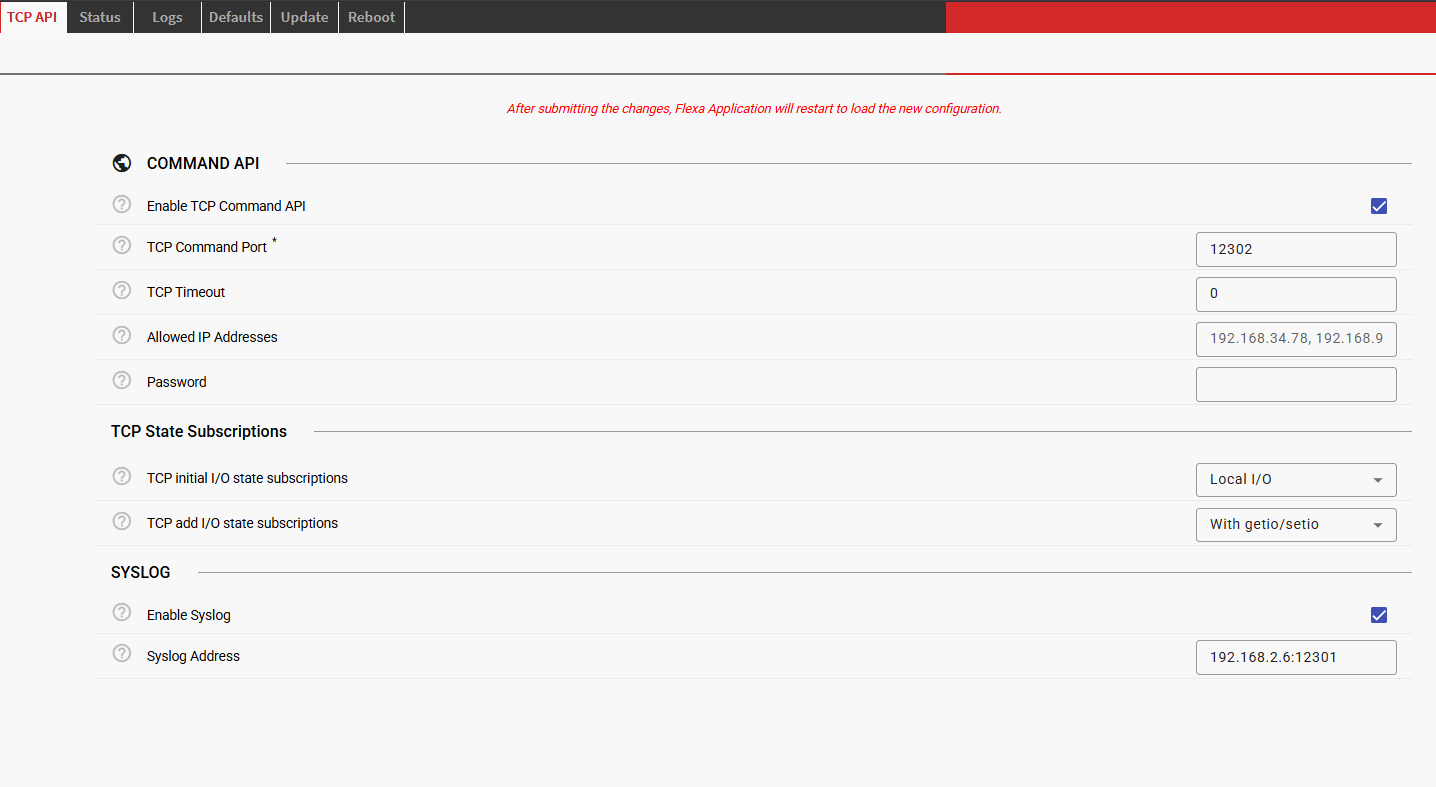Expand the TCP add I/O state subscriptions dropdown
This screenshot has width=1436, height=787.
pyautogui.click(x=1296, y=525)
